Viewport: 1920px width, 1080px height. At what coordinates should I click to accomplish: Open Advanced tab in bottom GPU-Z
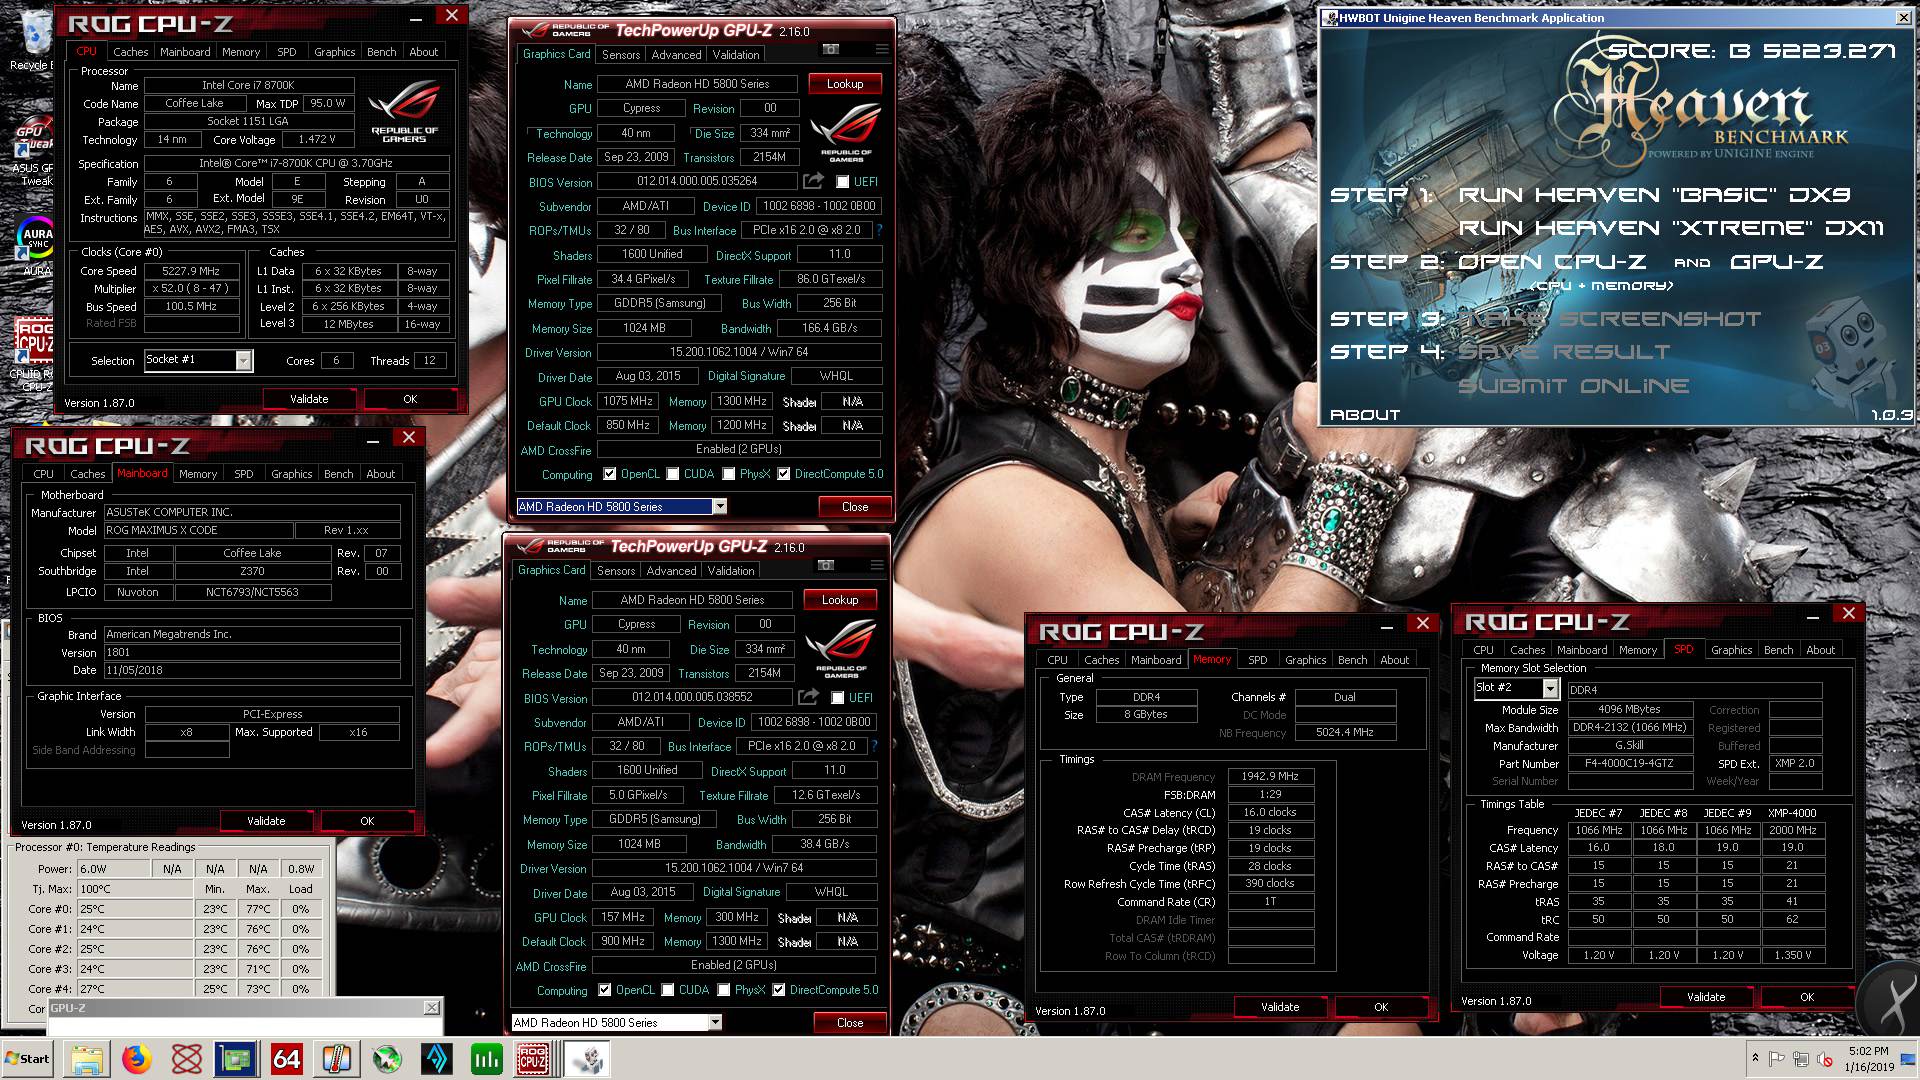pyautogui.click(x=671, y=571)
